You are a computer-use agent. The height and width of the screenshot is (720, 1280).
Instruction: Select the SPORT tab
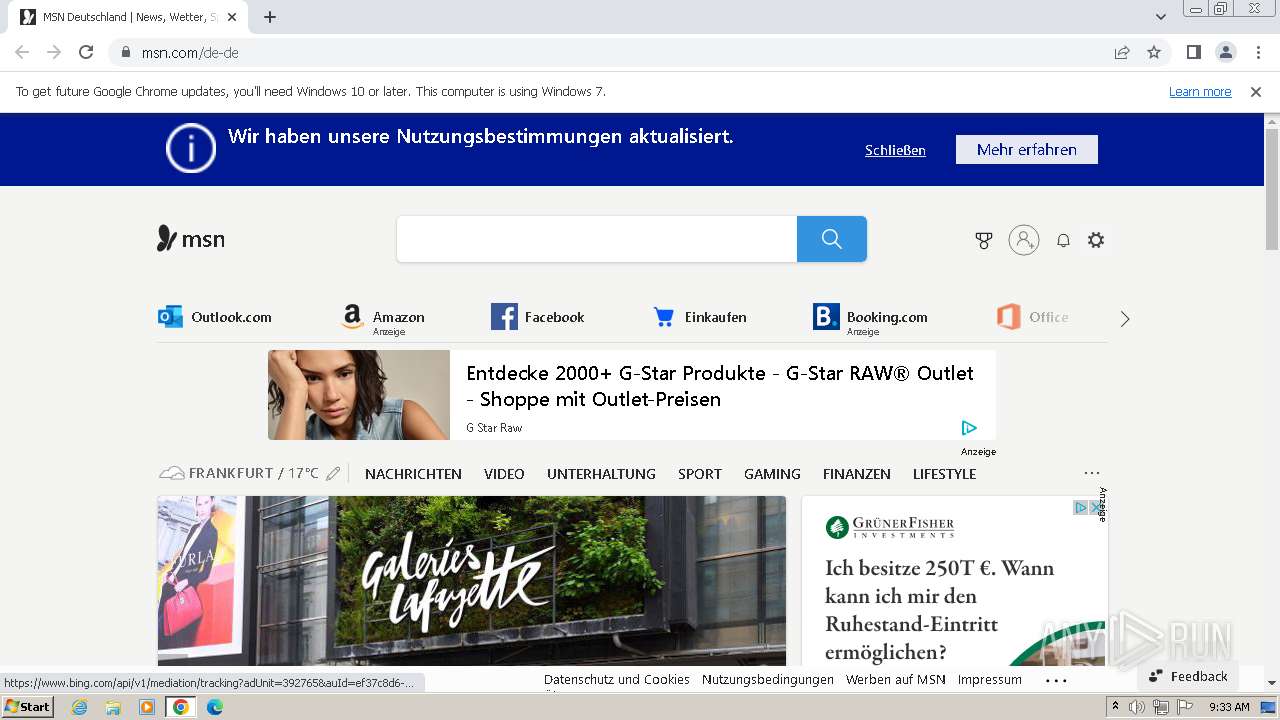point(700,474)
